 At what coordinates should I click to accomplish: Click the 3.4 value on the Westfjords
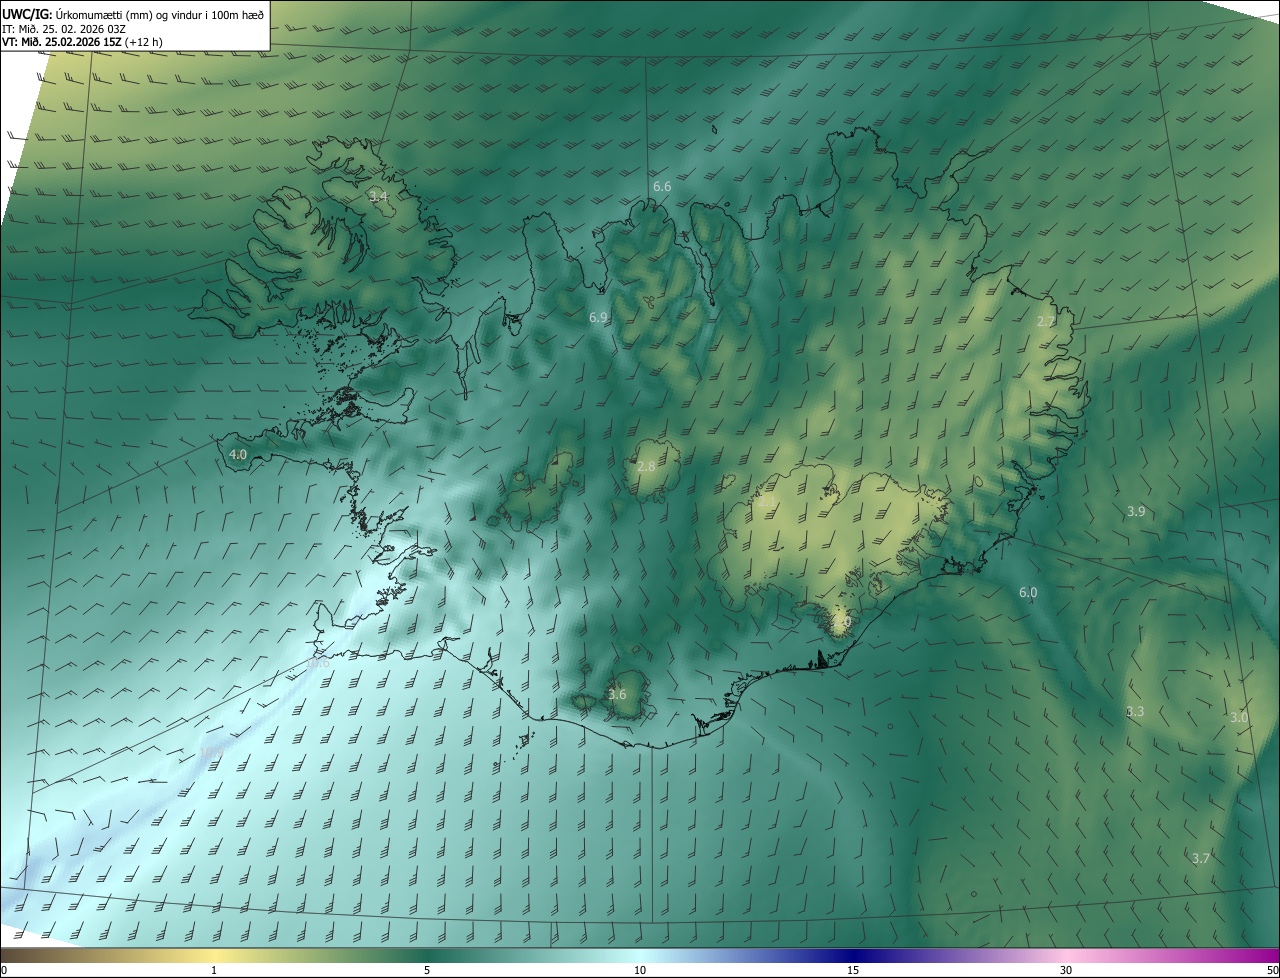point(378,197)
